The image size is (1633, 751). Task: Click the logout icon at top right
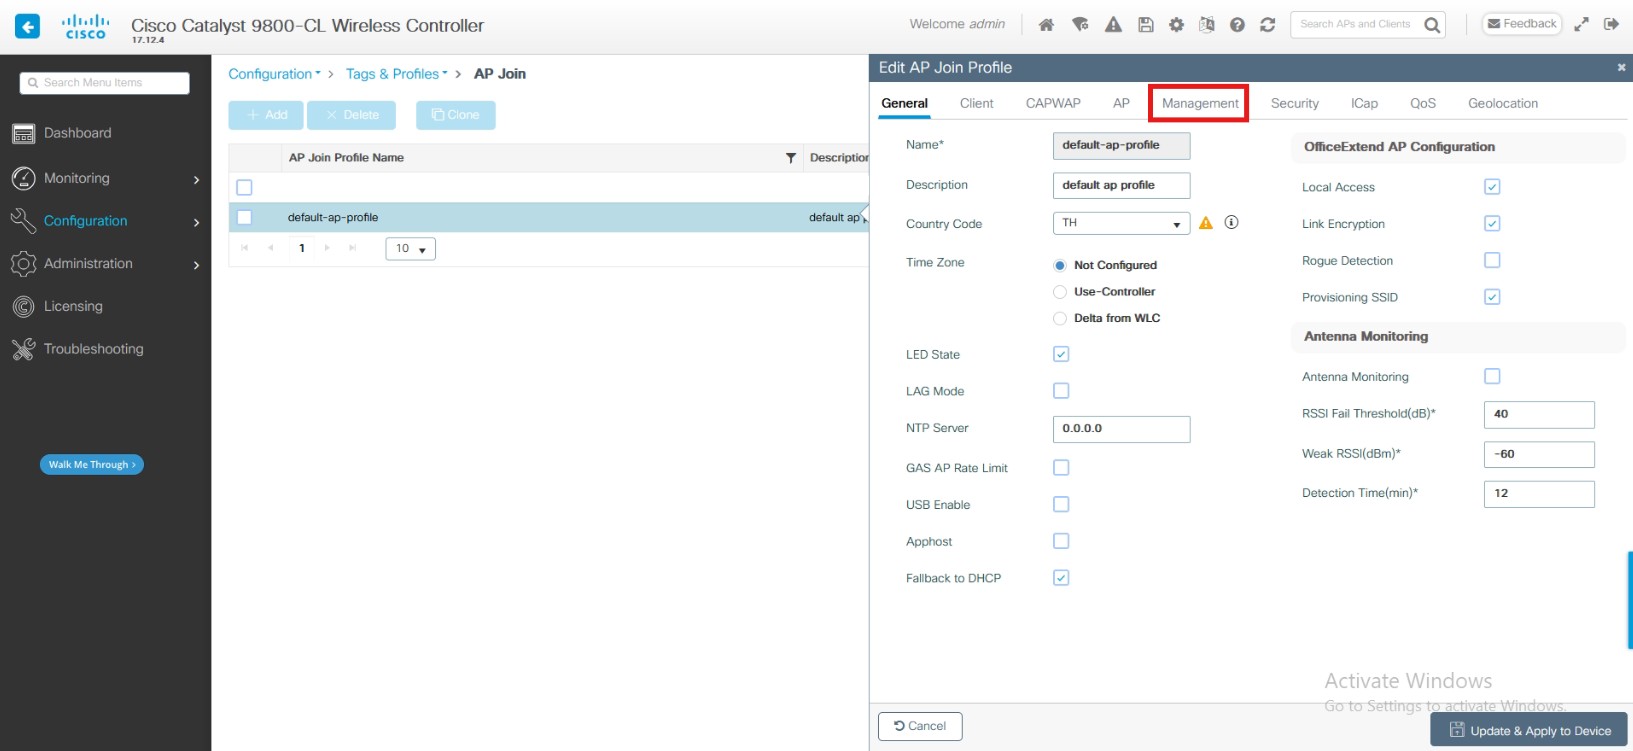coord(1611,24)
